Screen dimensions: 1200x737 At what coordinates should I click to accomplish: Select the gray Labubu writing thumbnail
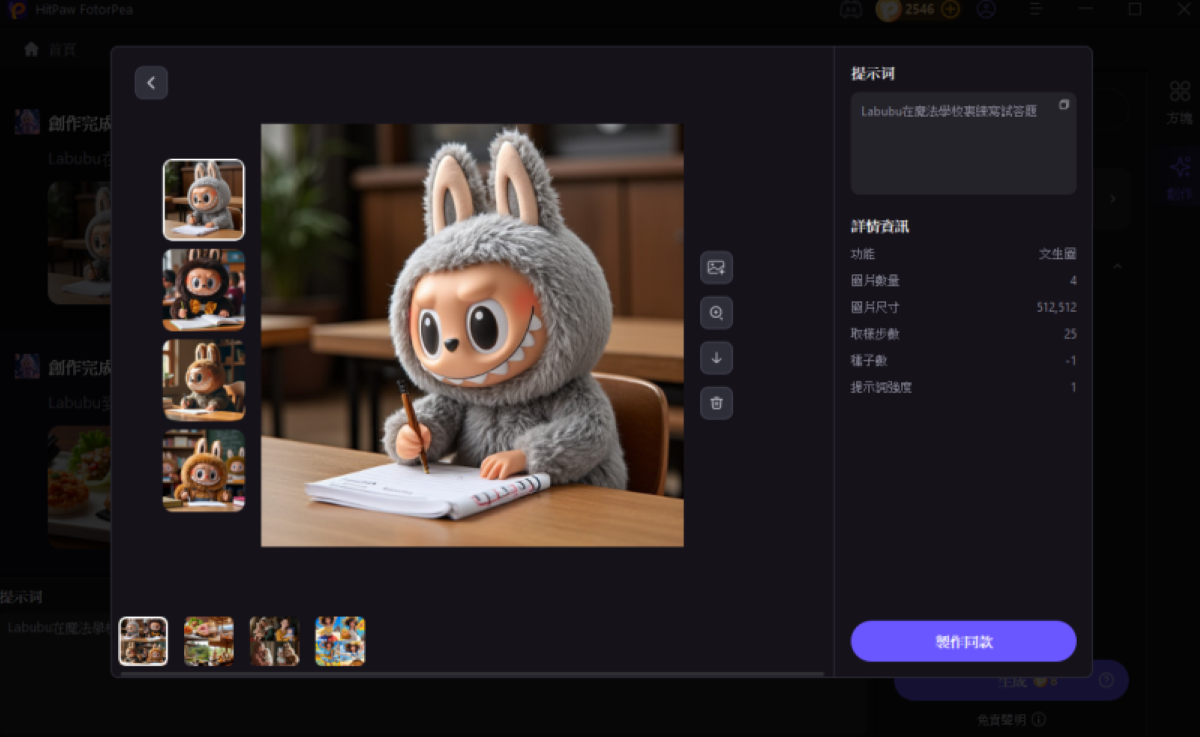point(204,200)
